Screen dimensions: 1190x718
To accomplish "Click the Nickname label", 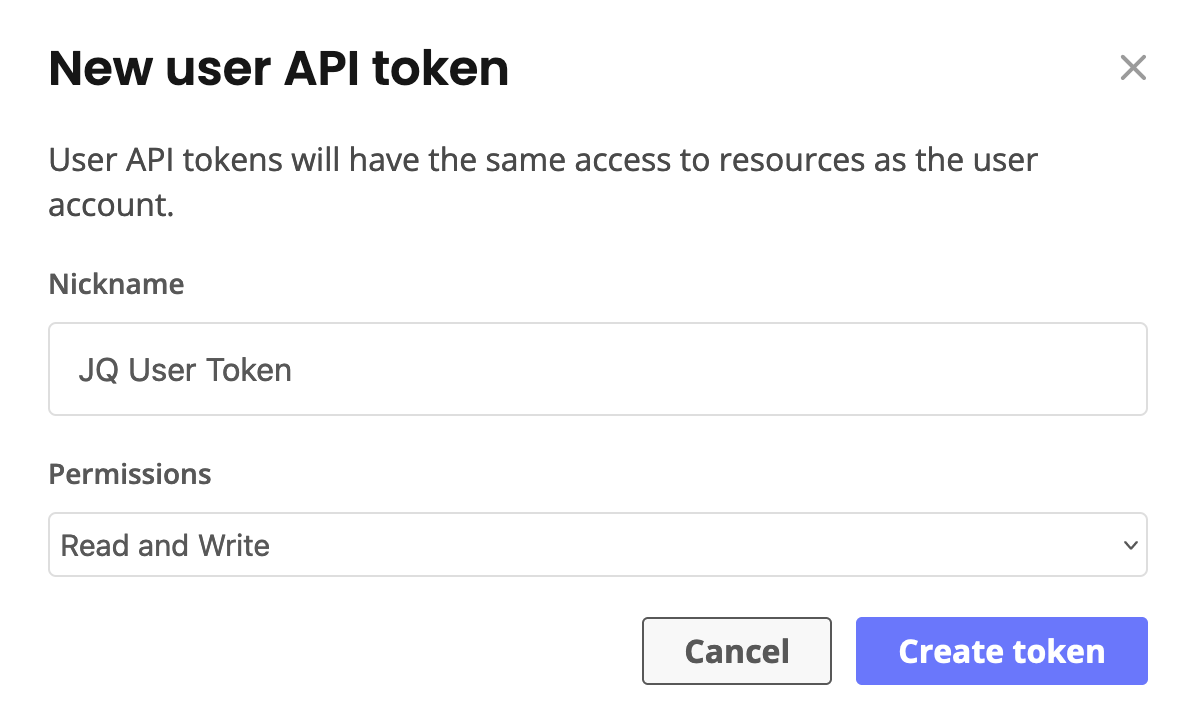I will click(116, 284).
